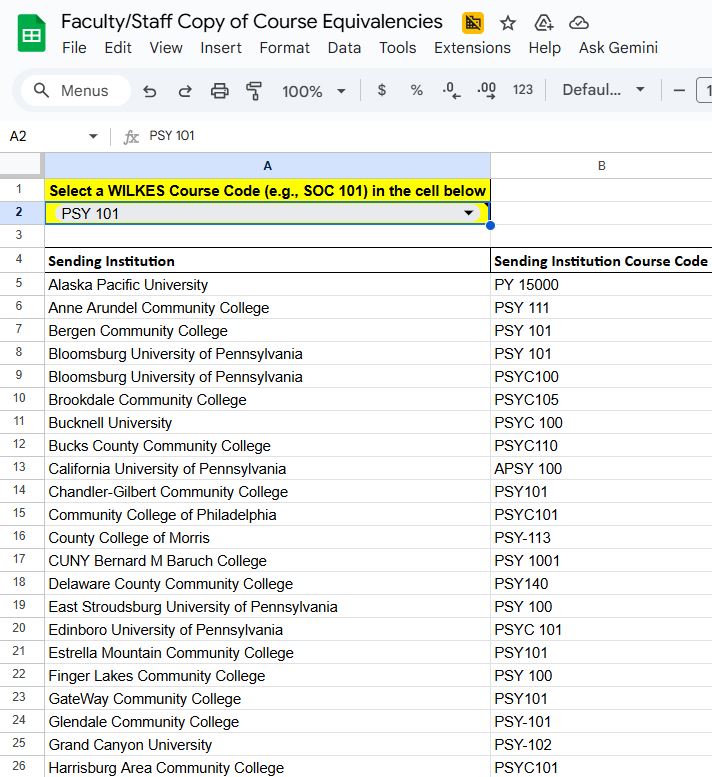Click the Move to folder icon
Screen dimensions: 712x777
[544, 23]
